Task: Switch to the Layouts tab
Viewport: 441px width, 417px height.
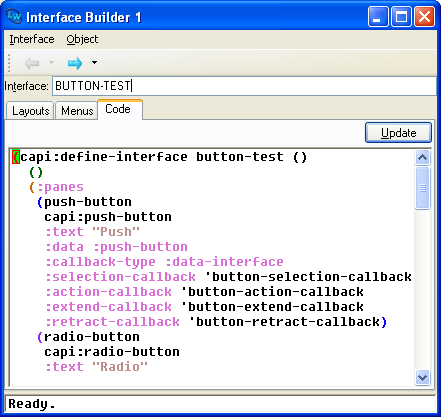Action: (x=30, y=111)
